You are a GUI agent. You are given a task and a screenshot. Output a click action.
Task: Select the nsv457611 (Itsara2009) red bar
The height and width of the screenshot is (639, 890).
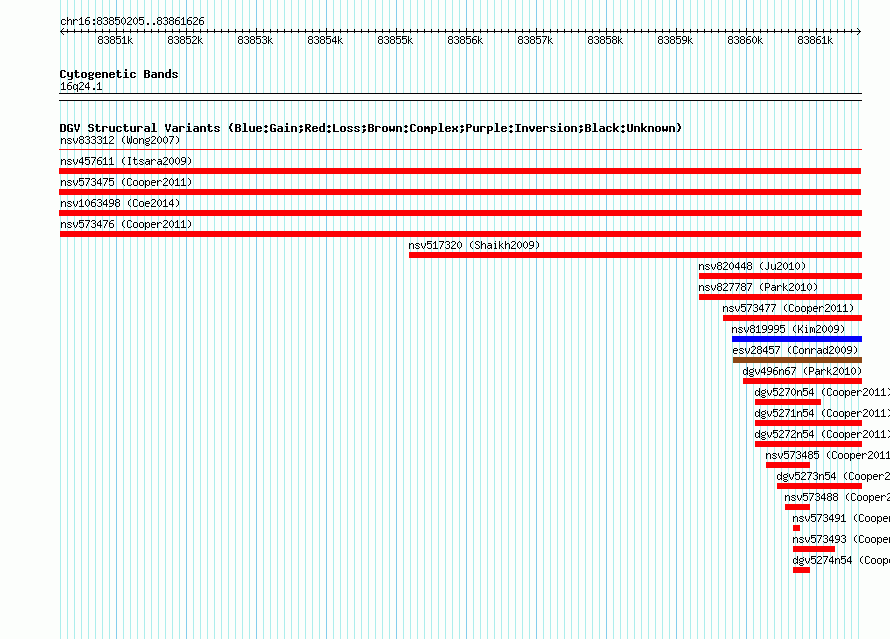pos(460,171)
